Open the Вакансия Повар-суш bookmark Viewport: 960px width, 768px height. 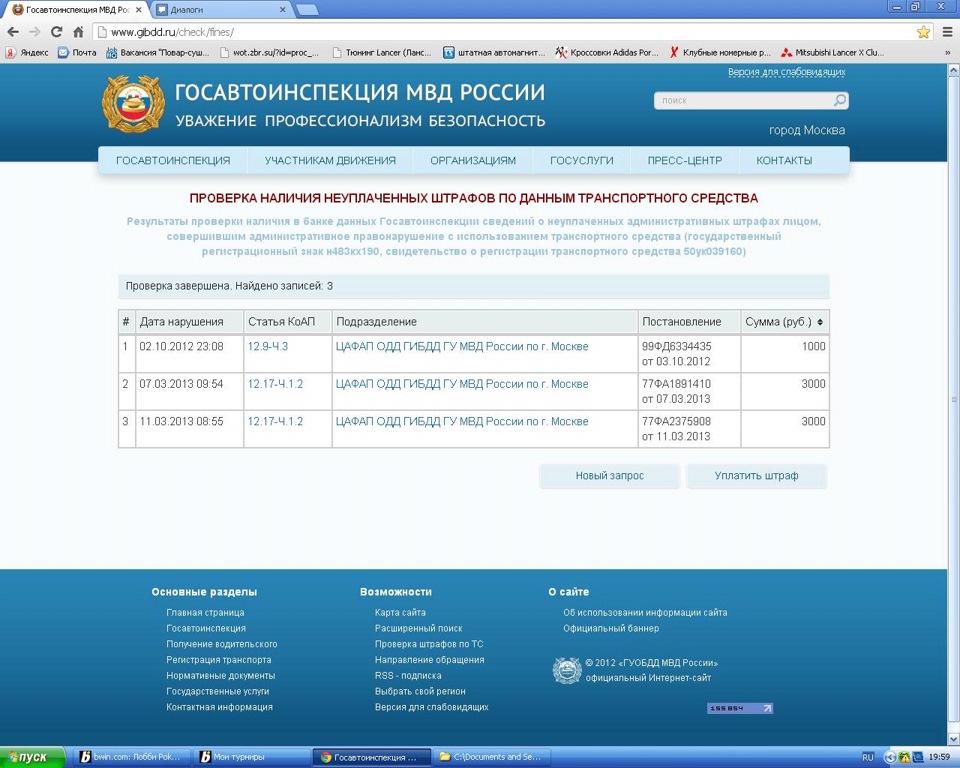[x=158, y=53]
